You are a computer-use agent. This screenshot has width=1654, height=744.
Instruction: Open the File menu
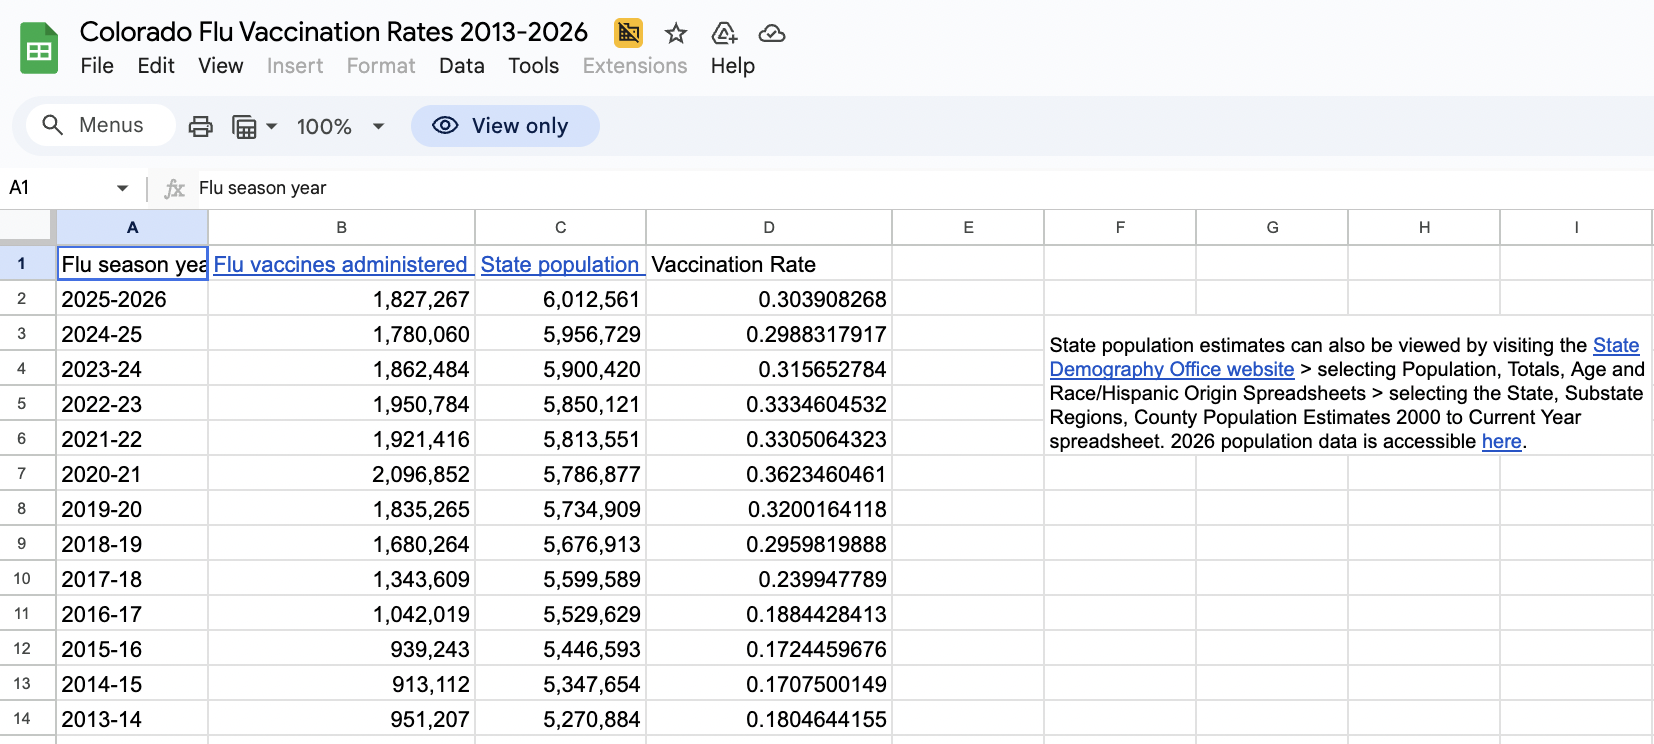[97, 66]
